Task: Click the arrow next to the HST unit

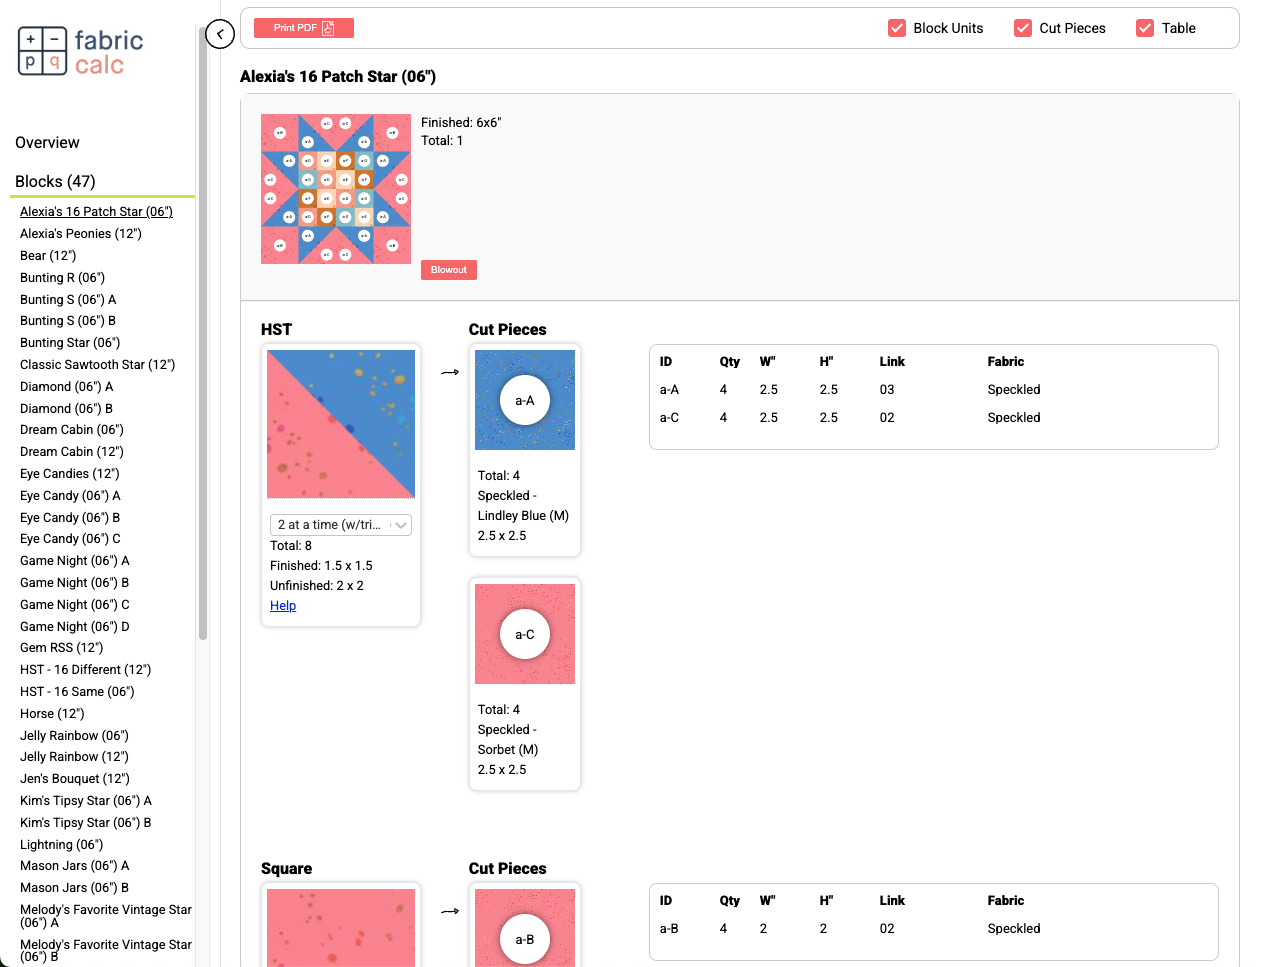Action: [450, 372]
